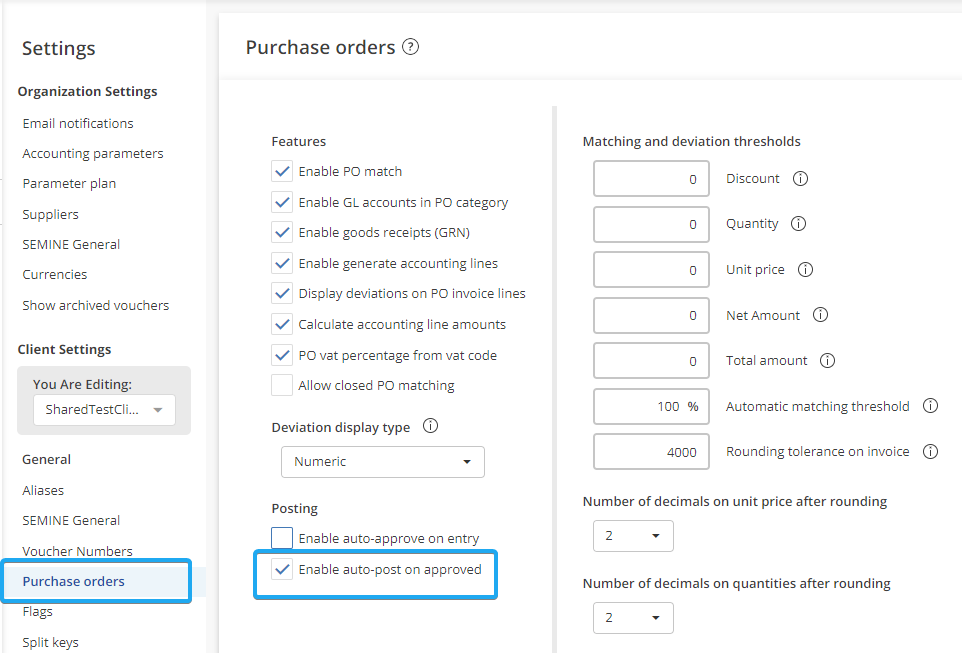This screenshot has width=962, height=653.
Task: Open the Email notifications link
Action: coord(78,123)
